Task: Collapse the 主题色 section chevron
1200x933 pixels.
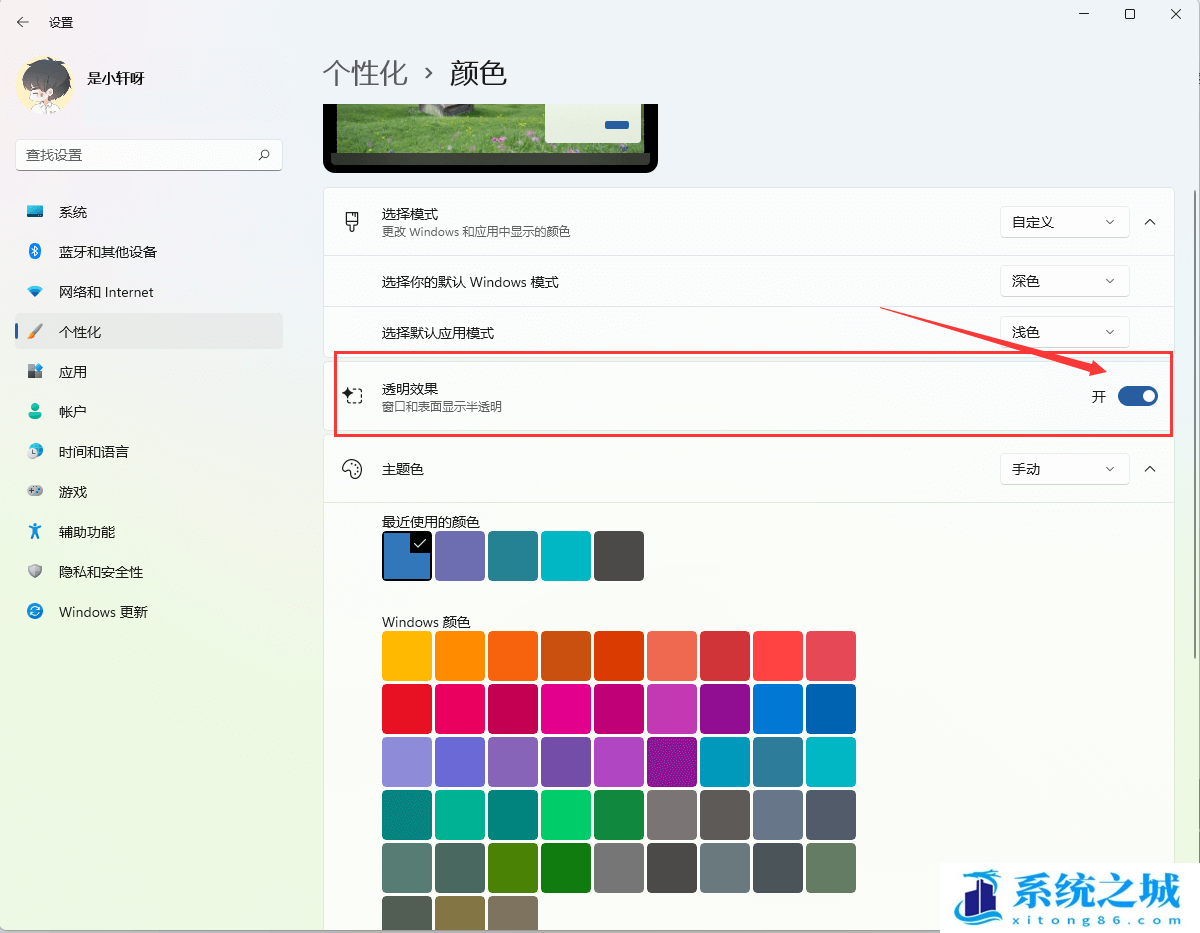Action: [x=1150, y=469]
